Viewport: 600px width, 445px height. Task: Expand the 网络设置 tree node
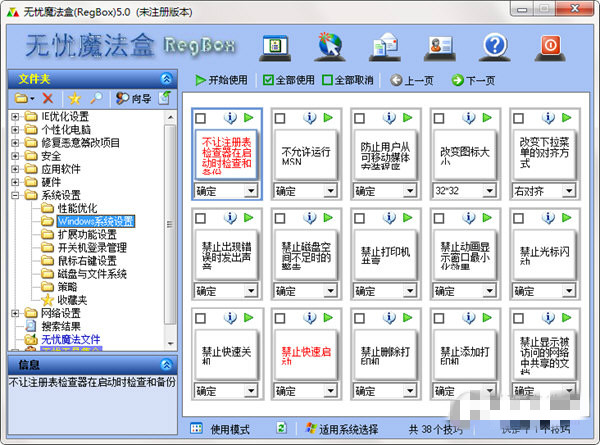pyautogui.click(x=15, y=313)
